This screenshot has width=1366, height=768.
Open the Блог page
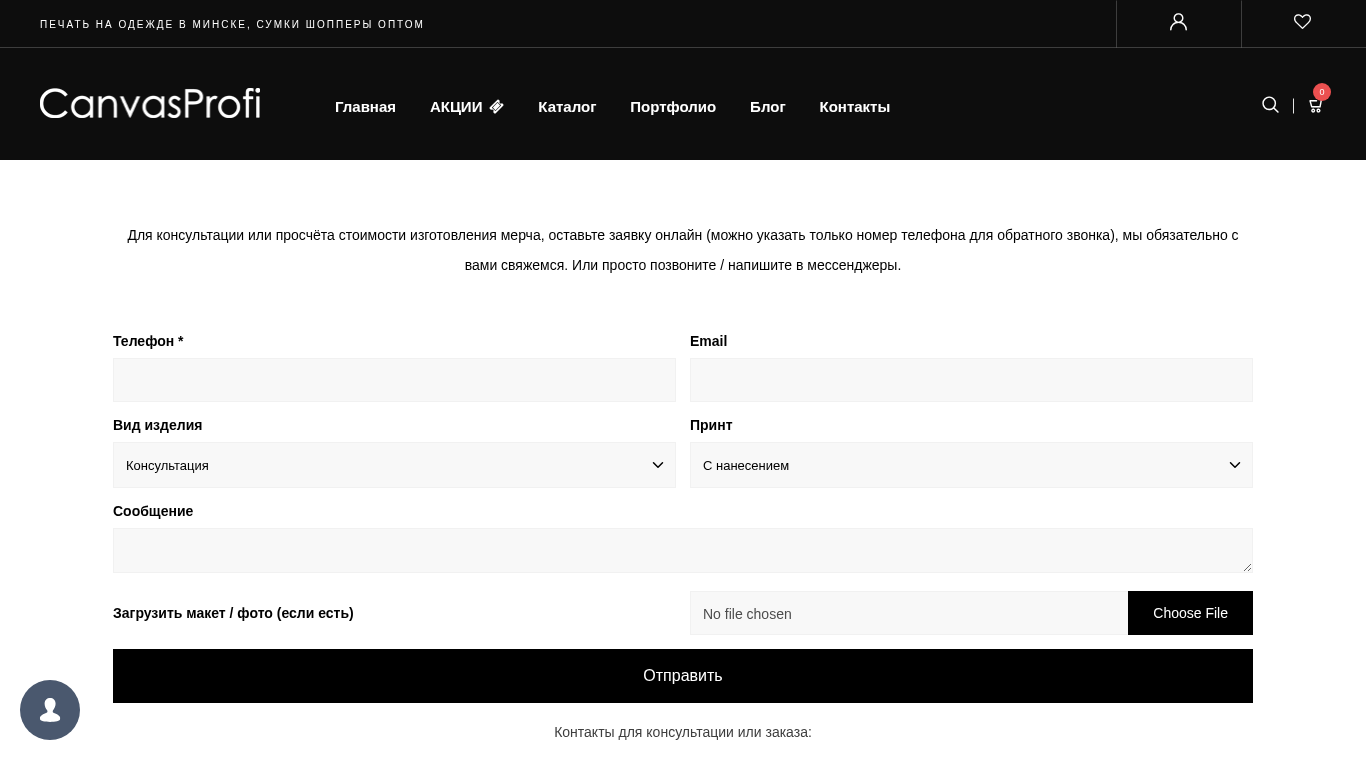coord(768,106)
